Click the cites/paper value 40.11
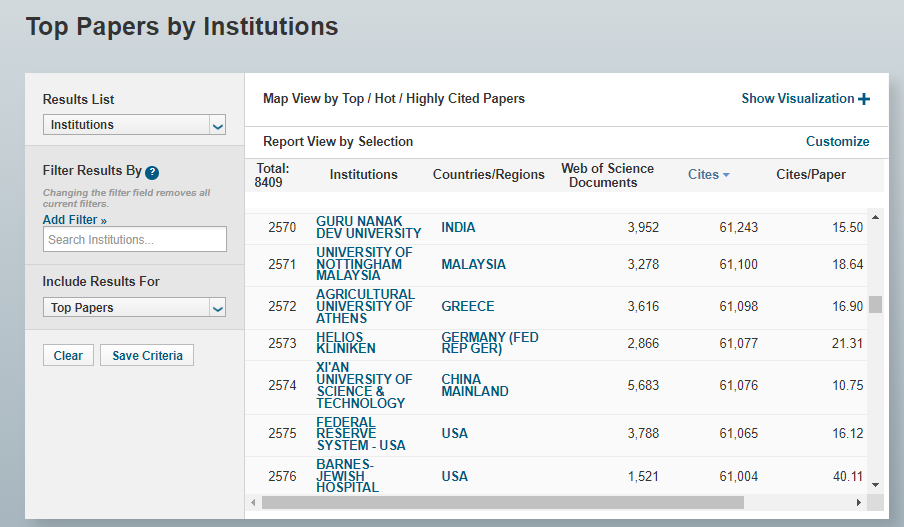 click(848, 476)
